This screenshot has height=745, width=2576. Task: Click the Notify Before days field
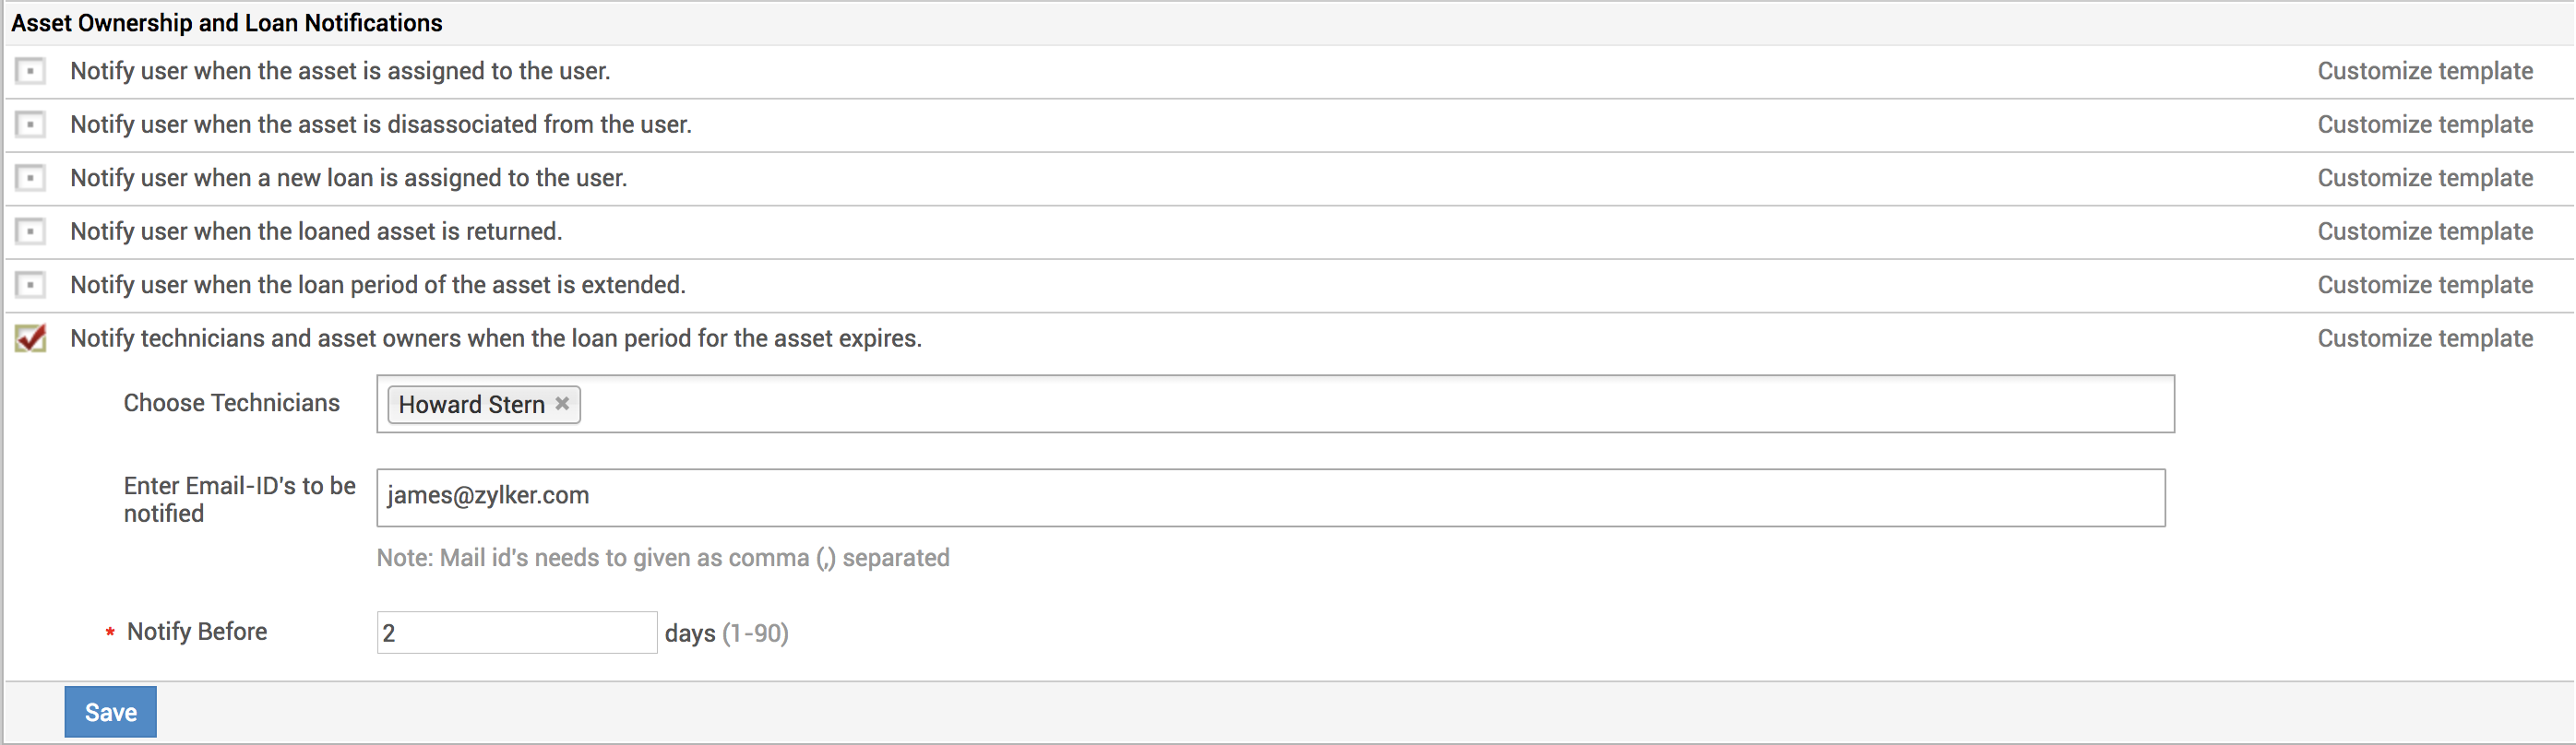(x=516, y=633)
